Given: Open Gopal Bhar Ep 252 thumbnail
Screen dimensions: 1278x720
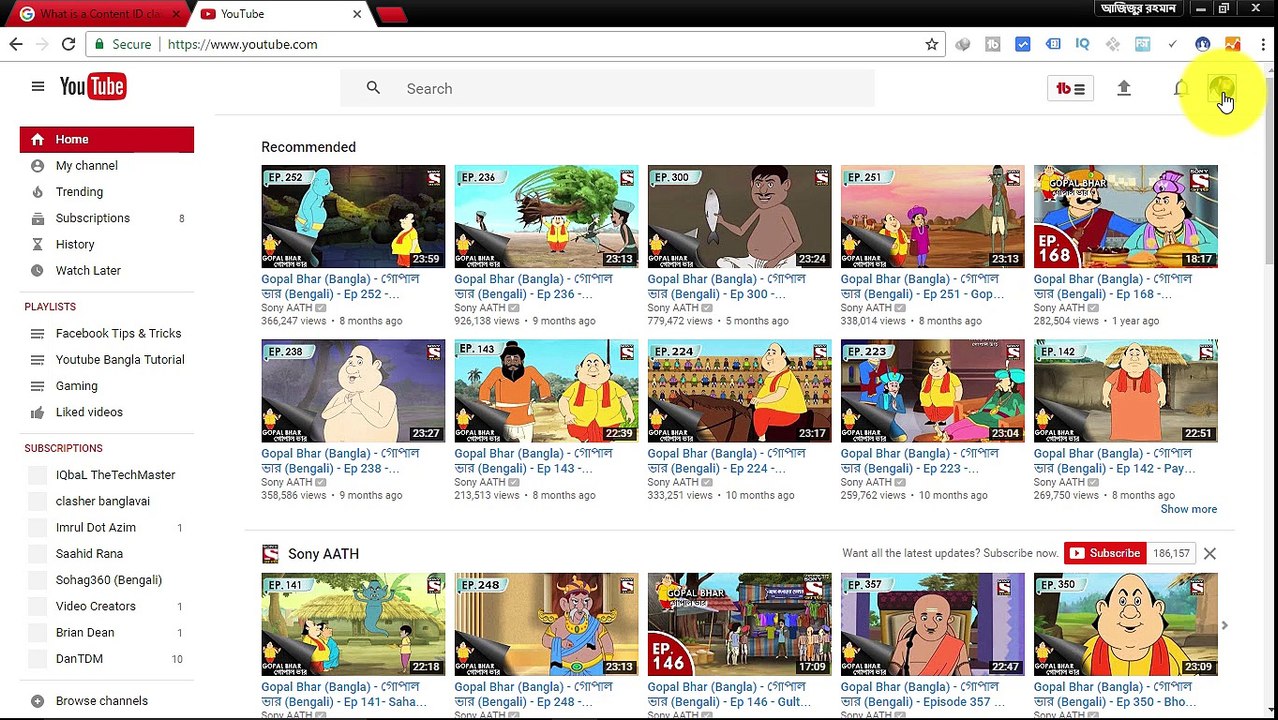Looking at the screenshot, I should [353, 217].
